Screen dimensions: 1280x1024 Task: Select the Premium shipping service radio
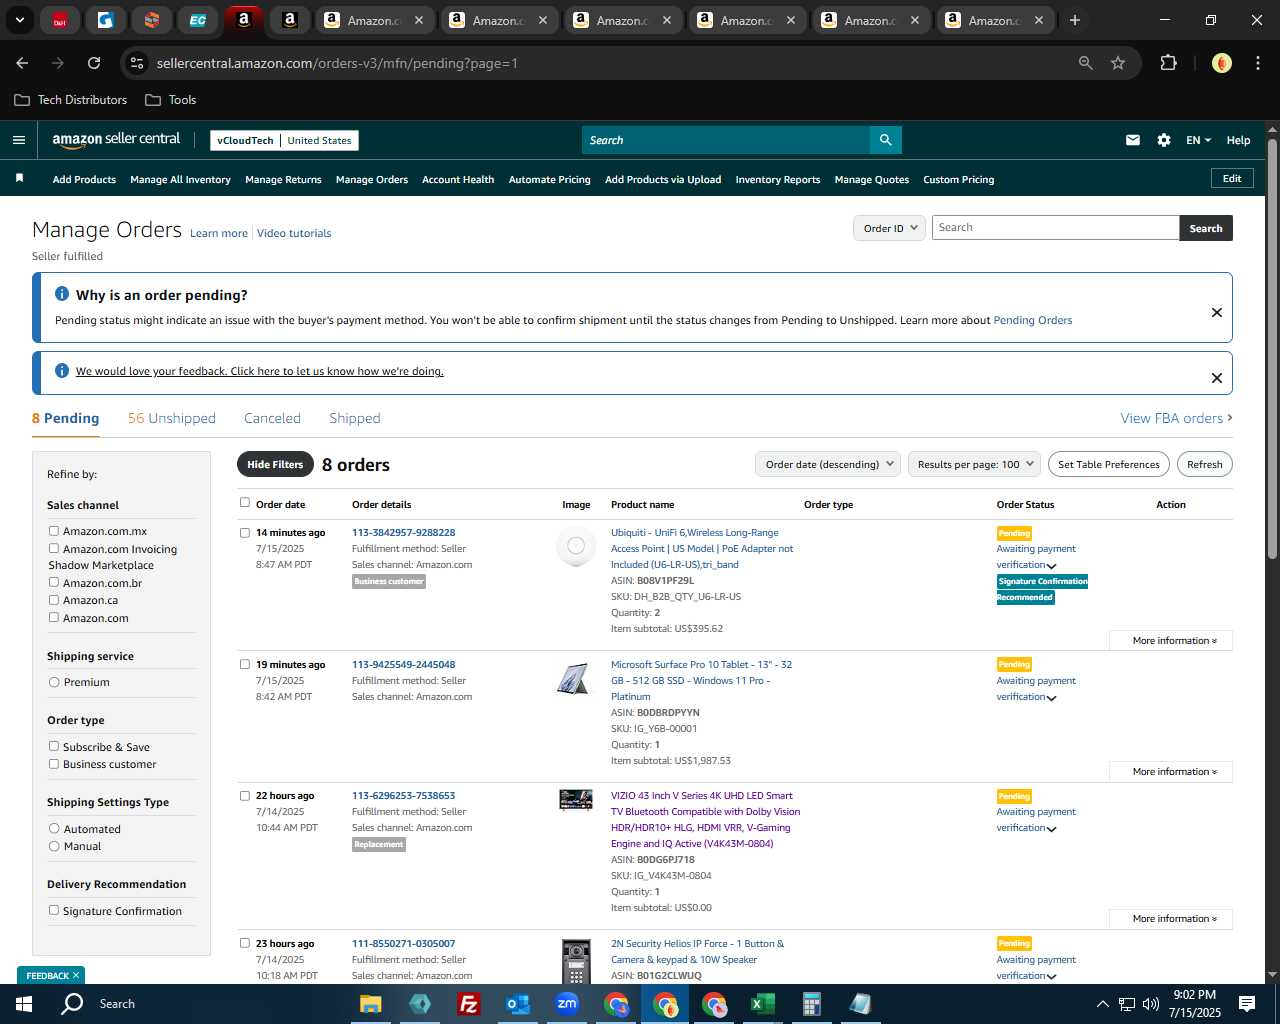[x=54, y=682]
